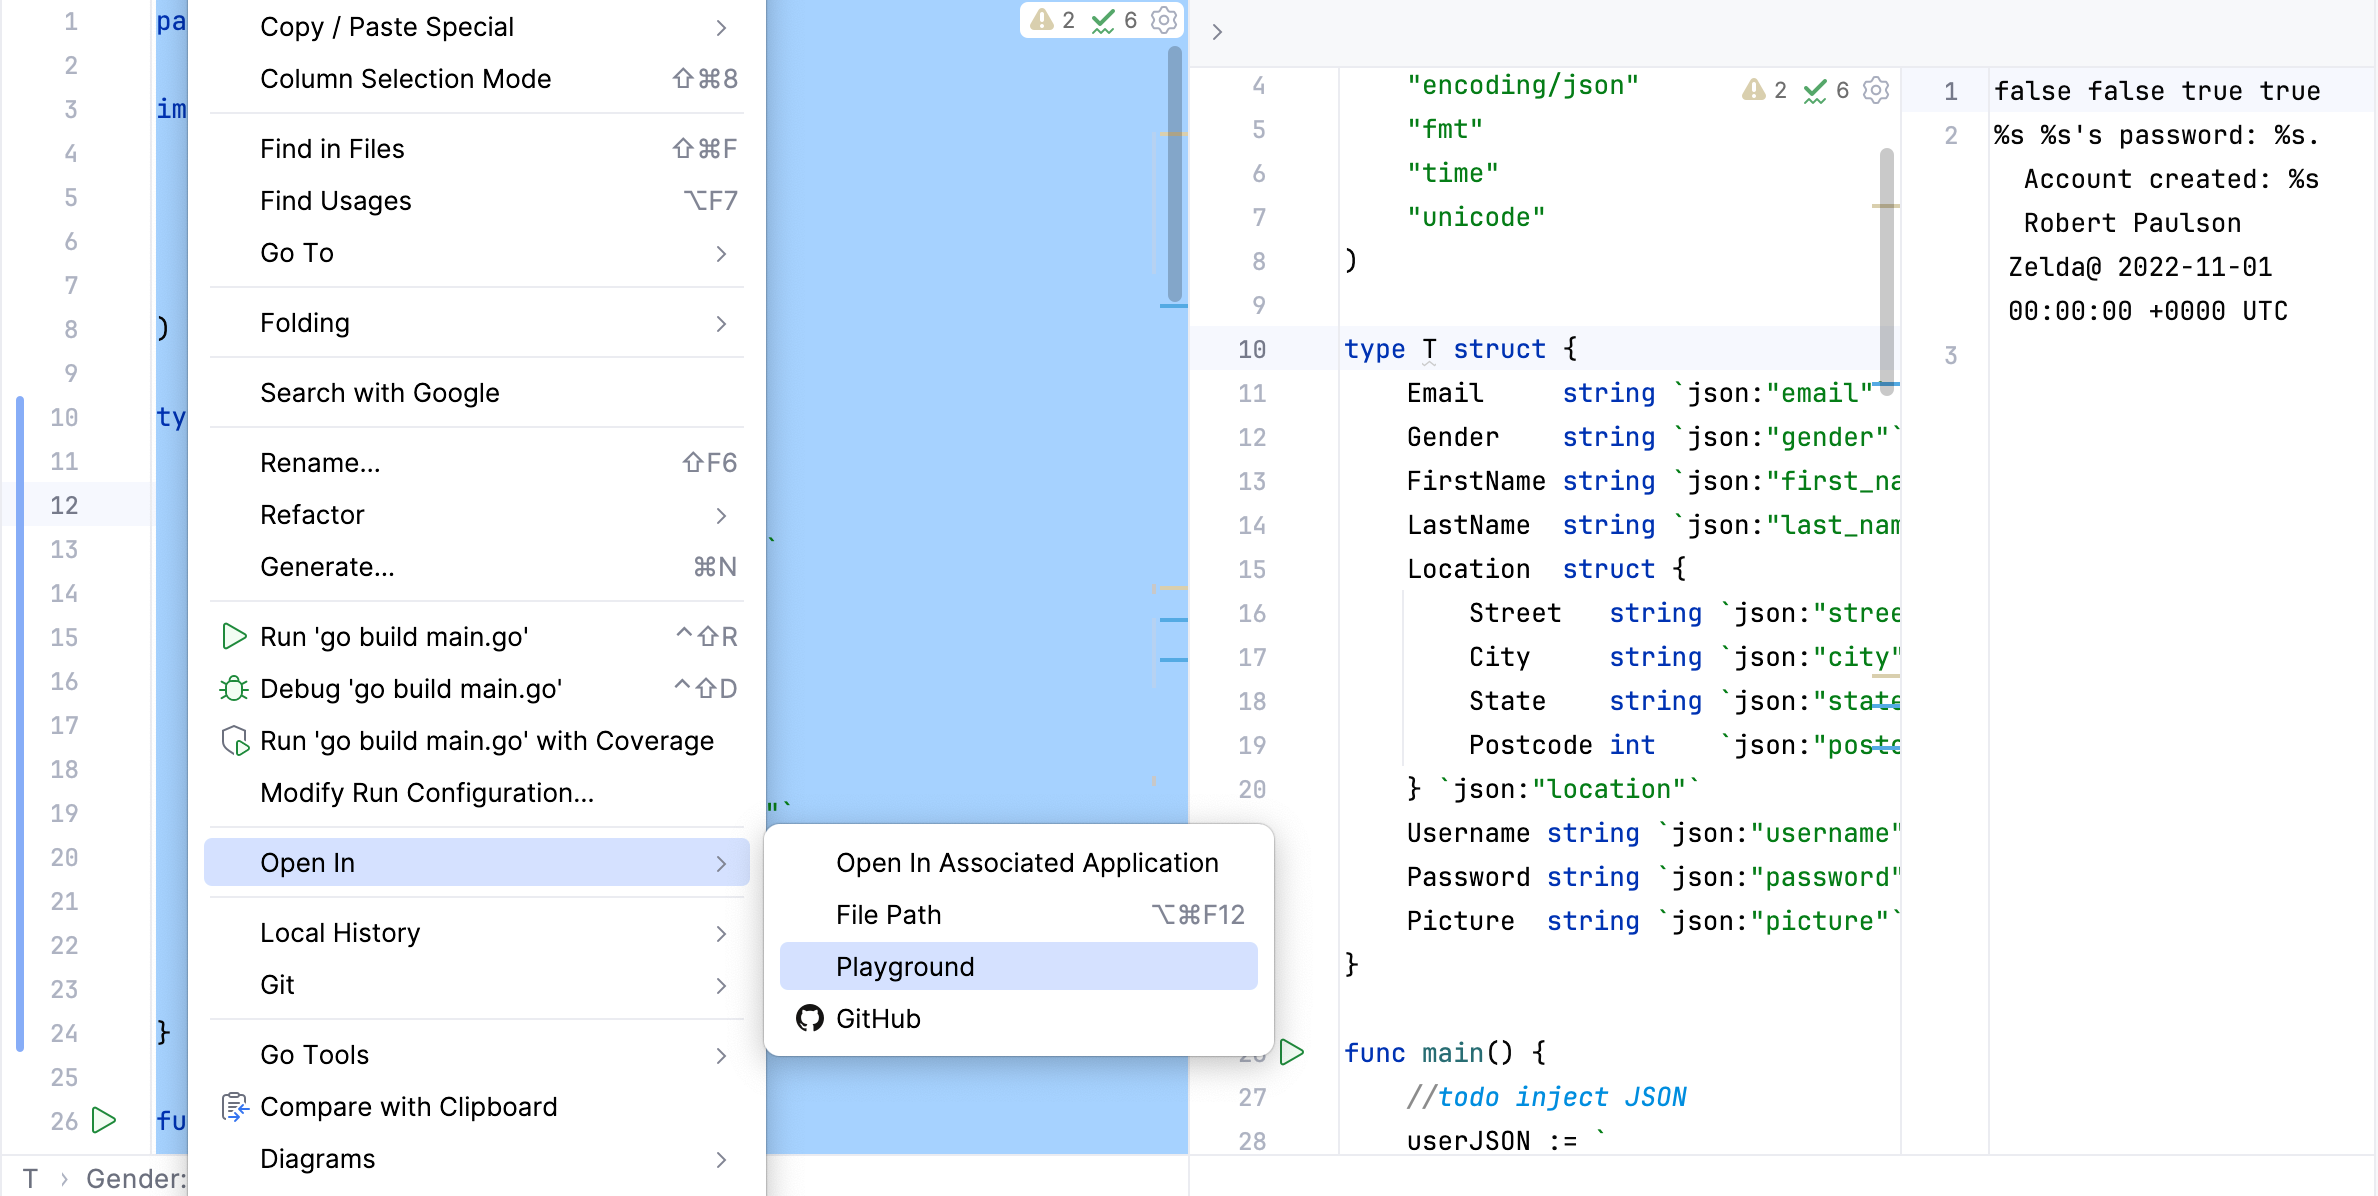This screenshot has width=2378, height=1196.
Task: Click run gutter icon beside func main
Action: point(1292,1052)
